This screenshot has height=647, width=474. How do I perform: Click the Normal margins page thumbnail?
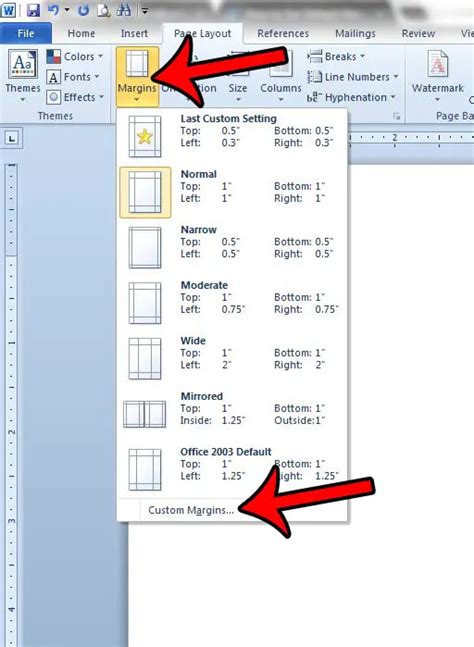[144, 192]
